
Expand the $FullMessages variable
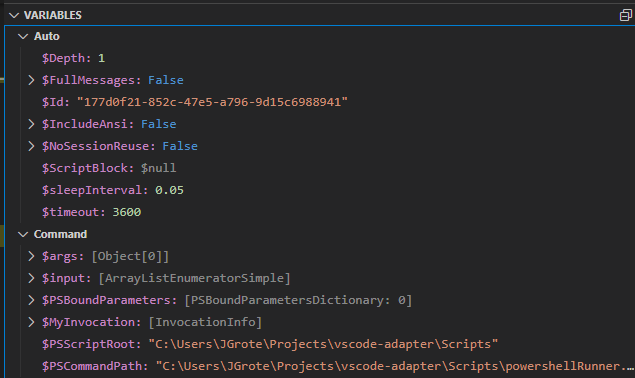pyautogui.click(x=31, y=80)
